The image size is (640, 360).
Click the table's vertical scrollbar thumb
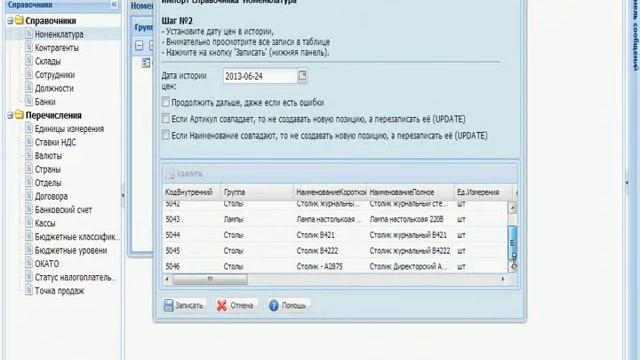coord(512,243)
